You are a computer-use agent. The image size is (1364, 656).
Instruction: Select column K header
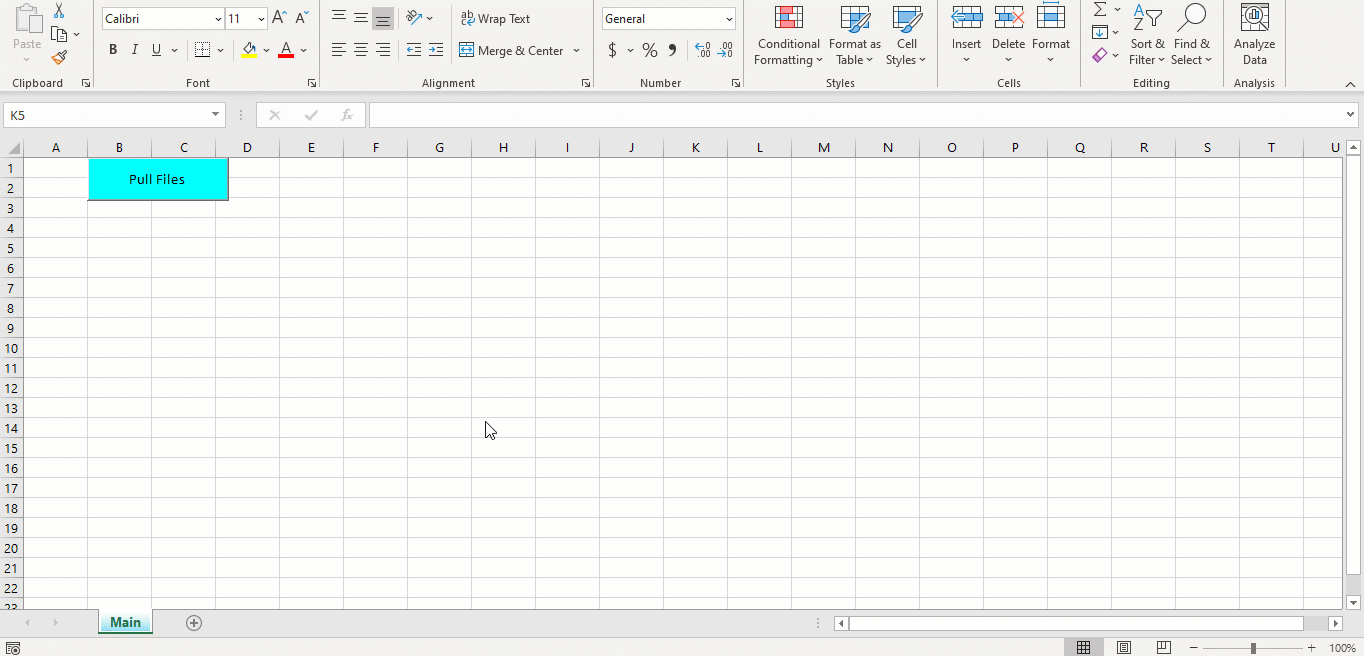click(x=695, y=148)
